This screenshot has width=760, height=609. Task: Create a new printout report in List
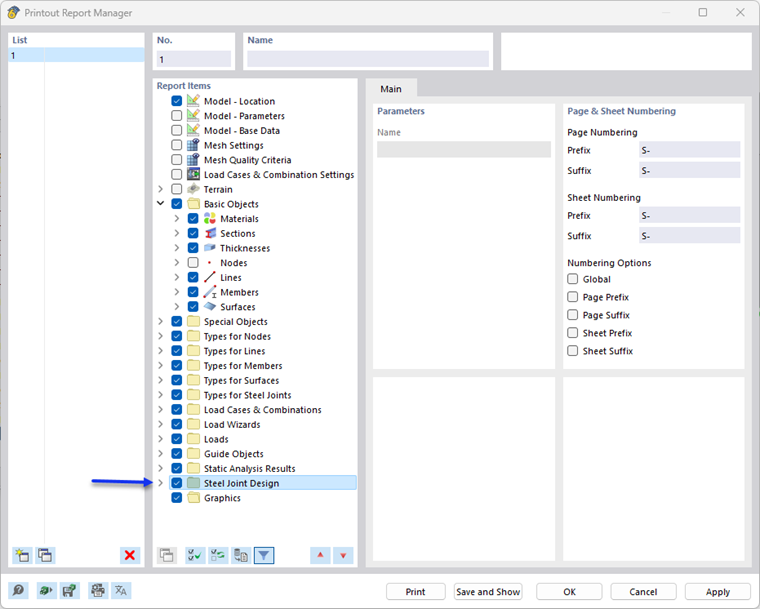(22, 555)
